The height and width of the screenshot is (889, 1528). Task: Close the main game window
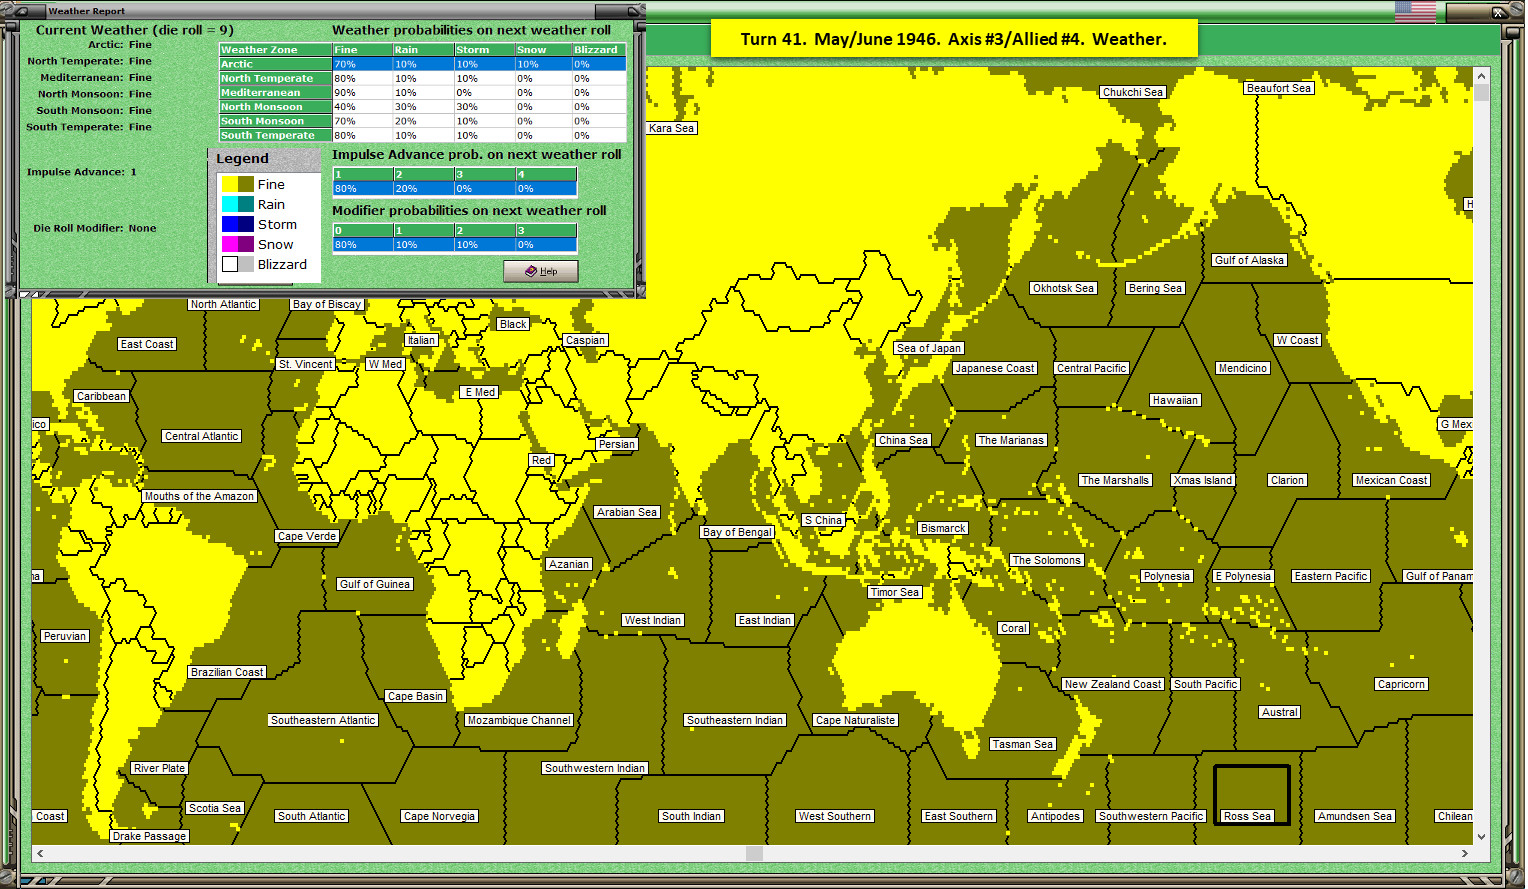point(1498,13)
